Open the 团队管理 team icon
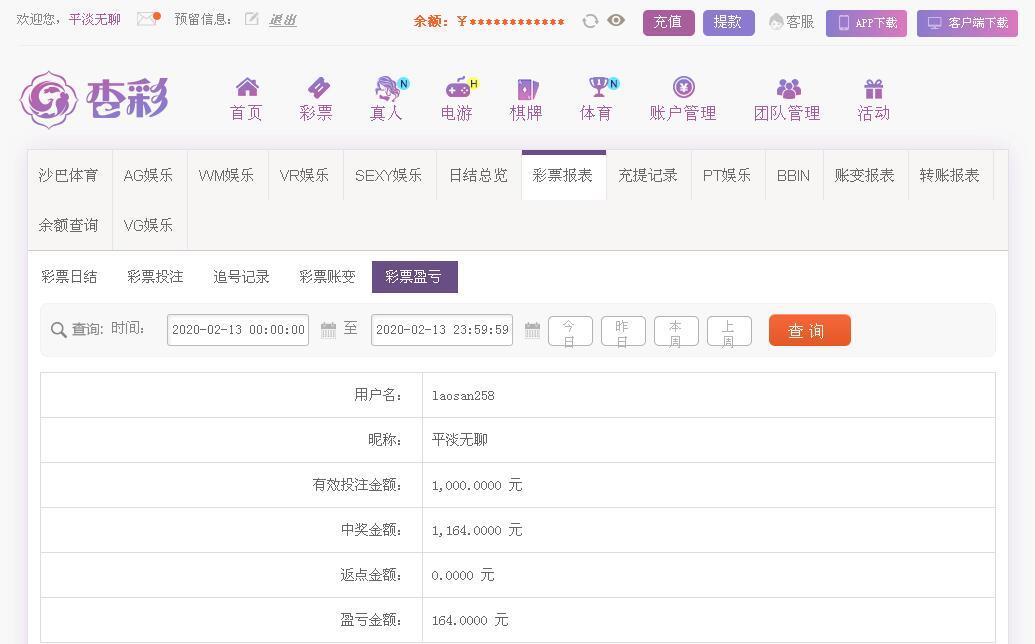 [788, 89]
